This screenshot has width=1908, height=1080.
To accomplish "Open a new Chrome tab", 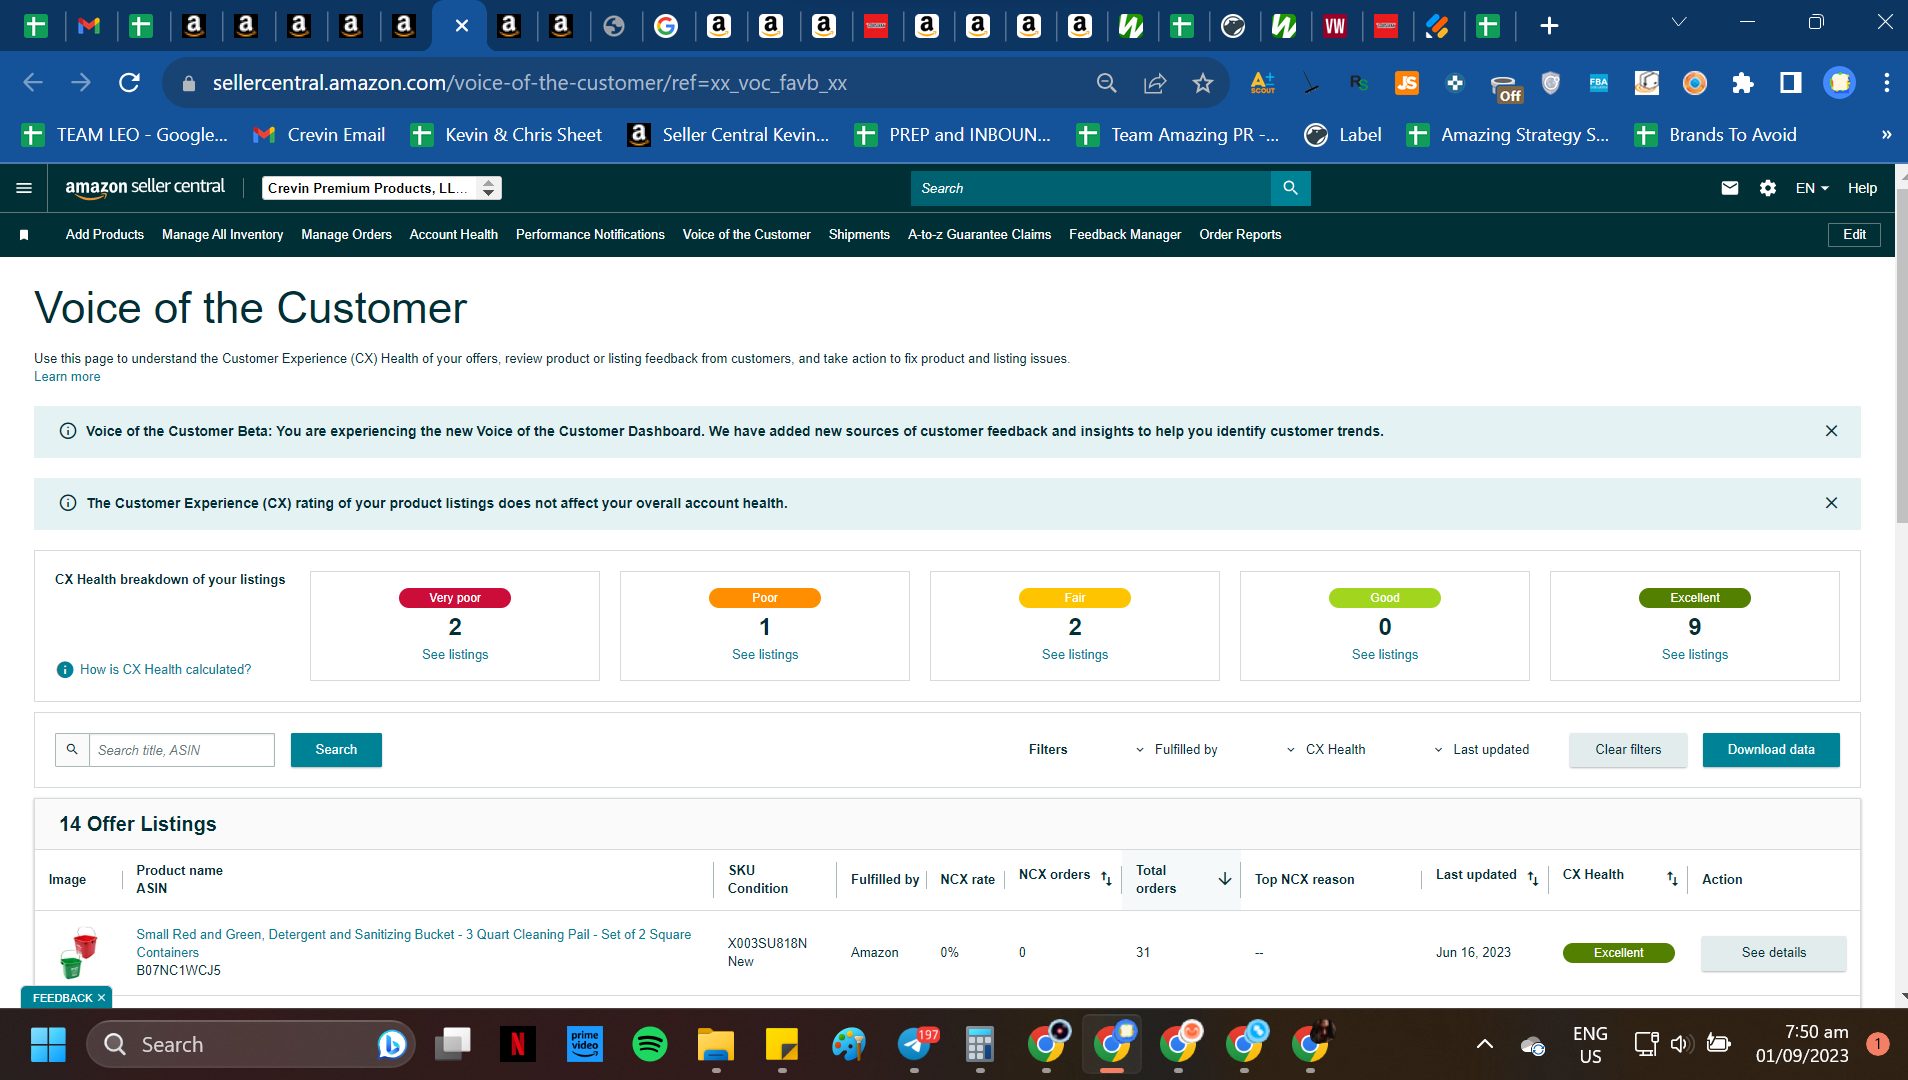I will click(1549, 26).
